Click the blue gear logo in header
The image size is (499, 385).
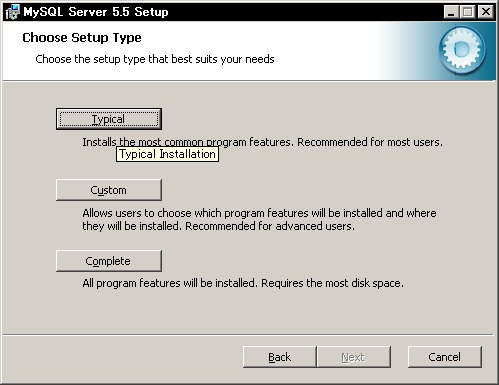click(462, 50)
